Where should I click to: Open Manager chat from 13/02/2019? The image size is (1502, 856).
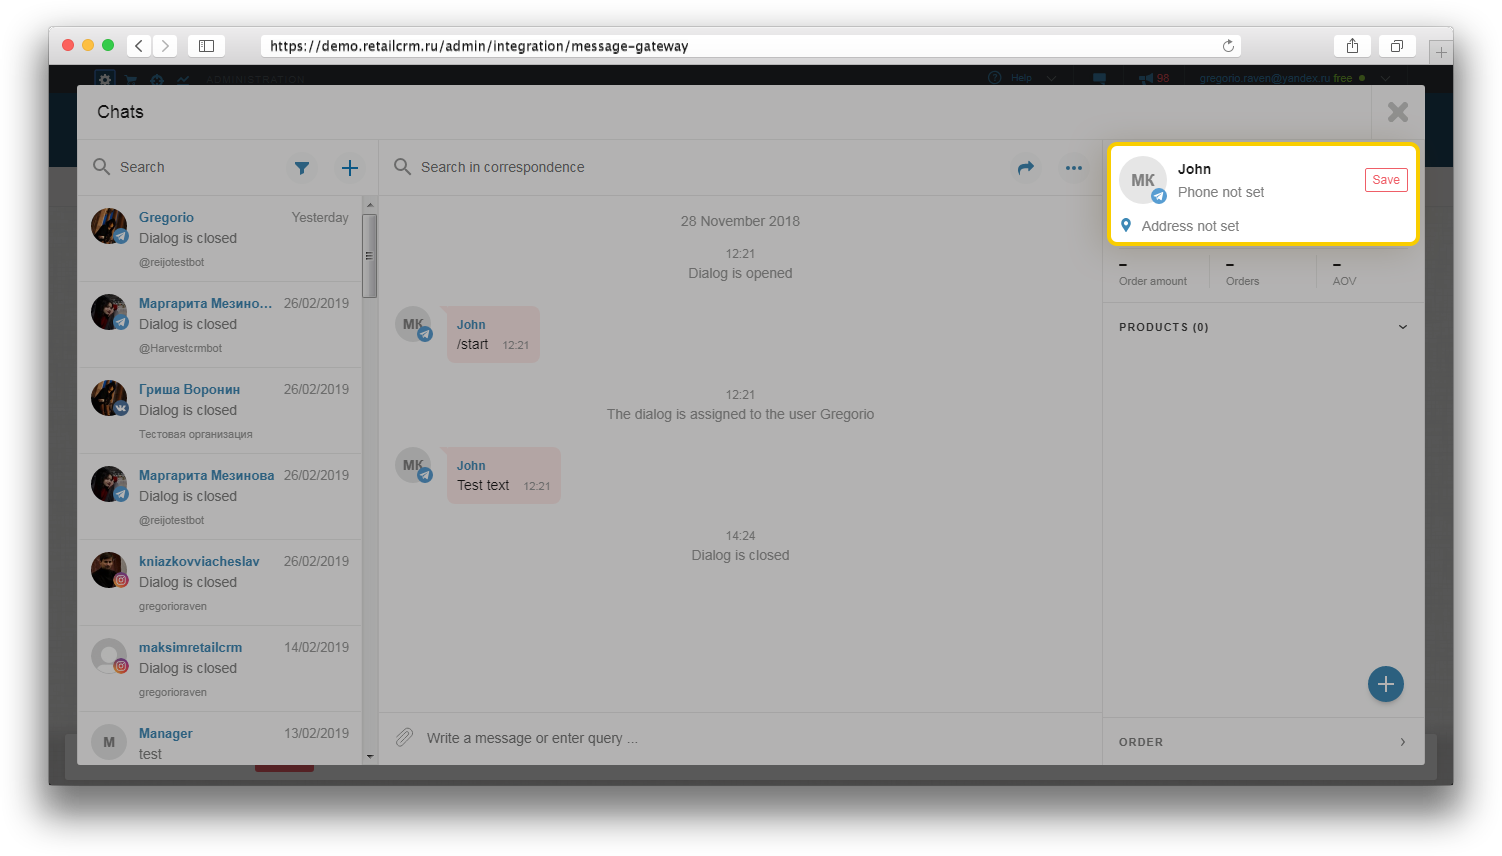tap(220, 740)
